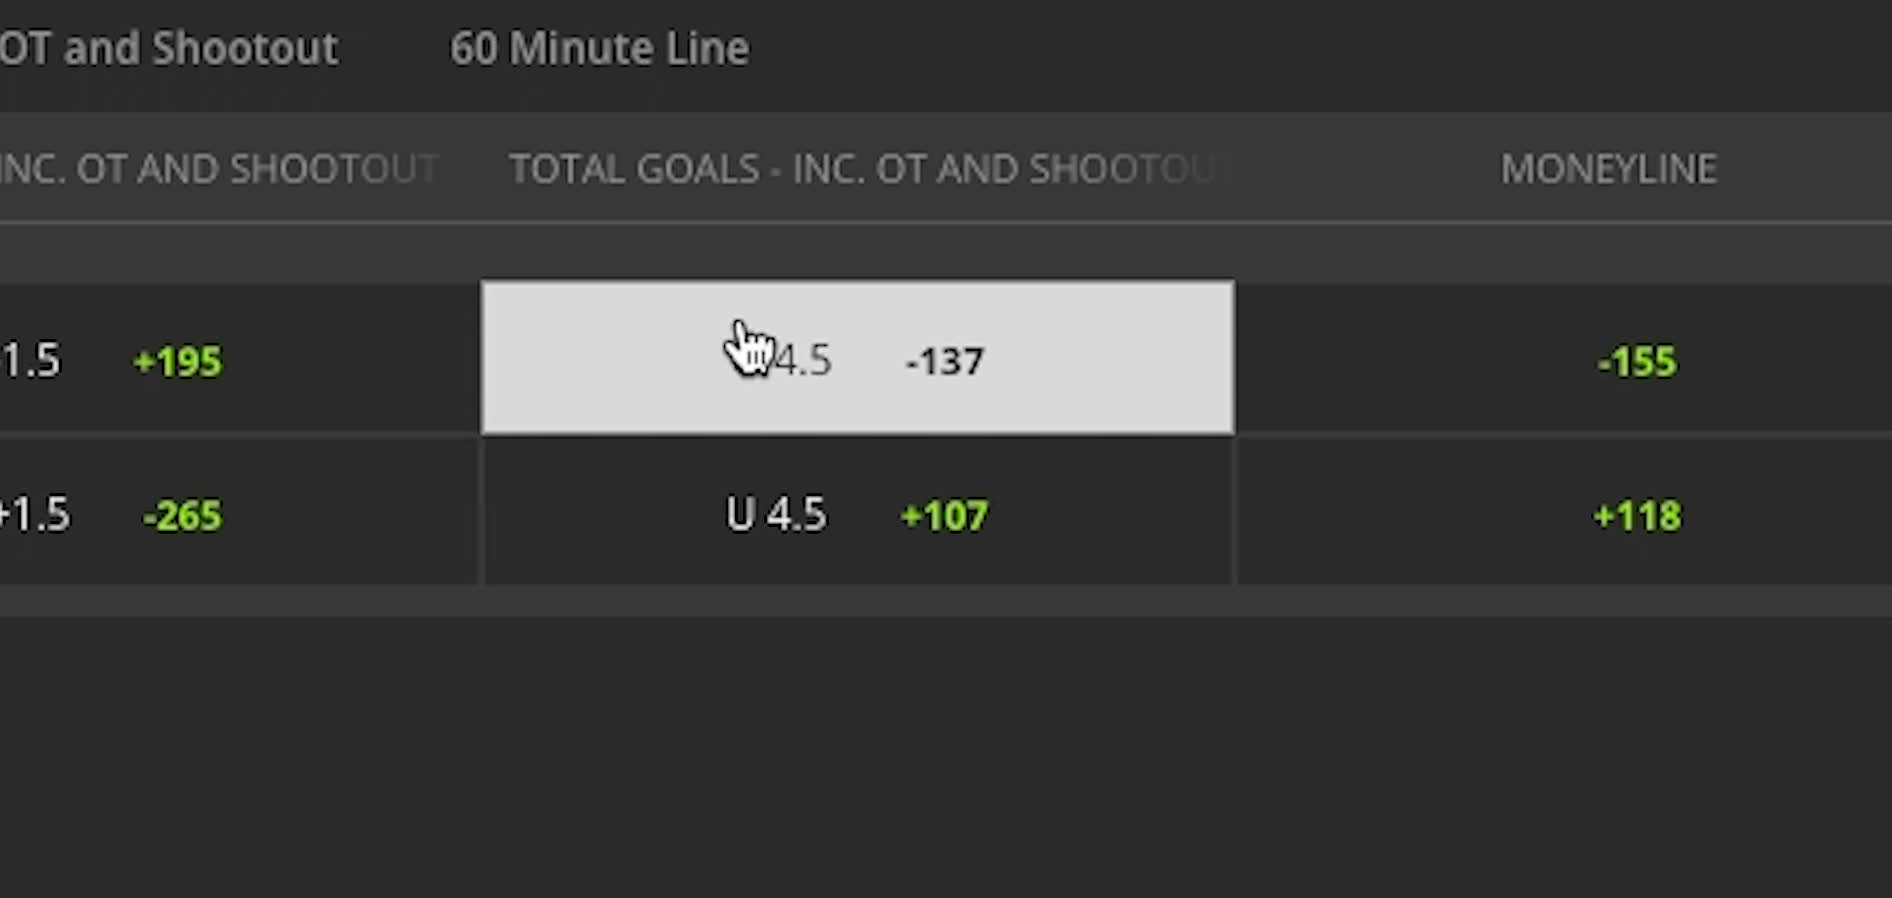
Task: Select the Under 4.5 total goals cell
Action: (857, 514)
